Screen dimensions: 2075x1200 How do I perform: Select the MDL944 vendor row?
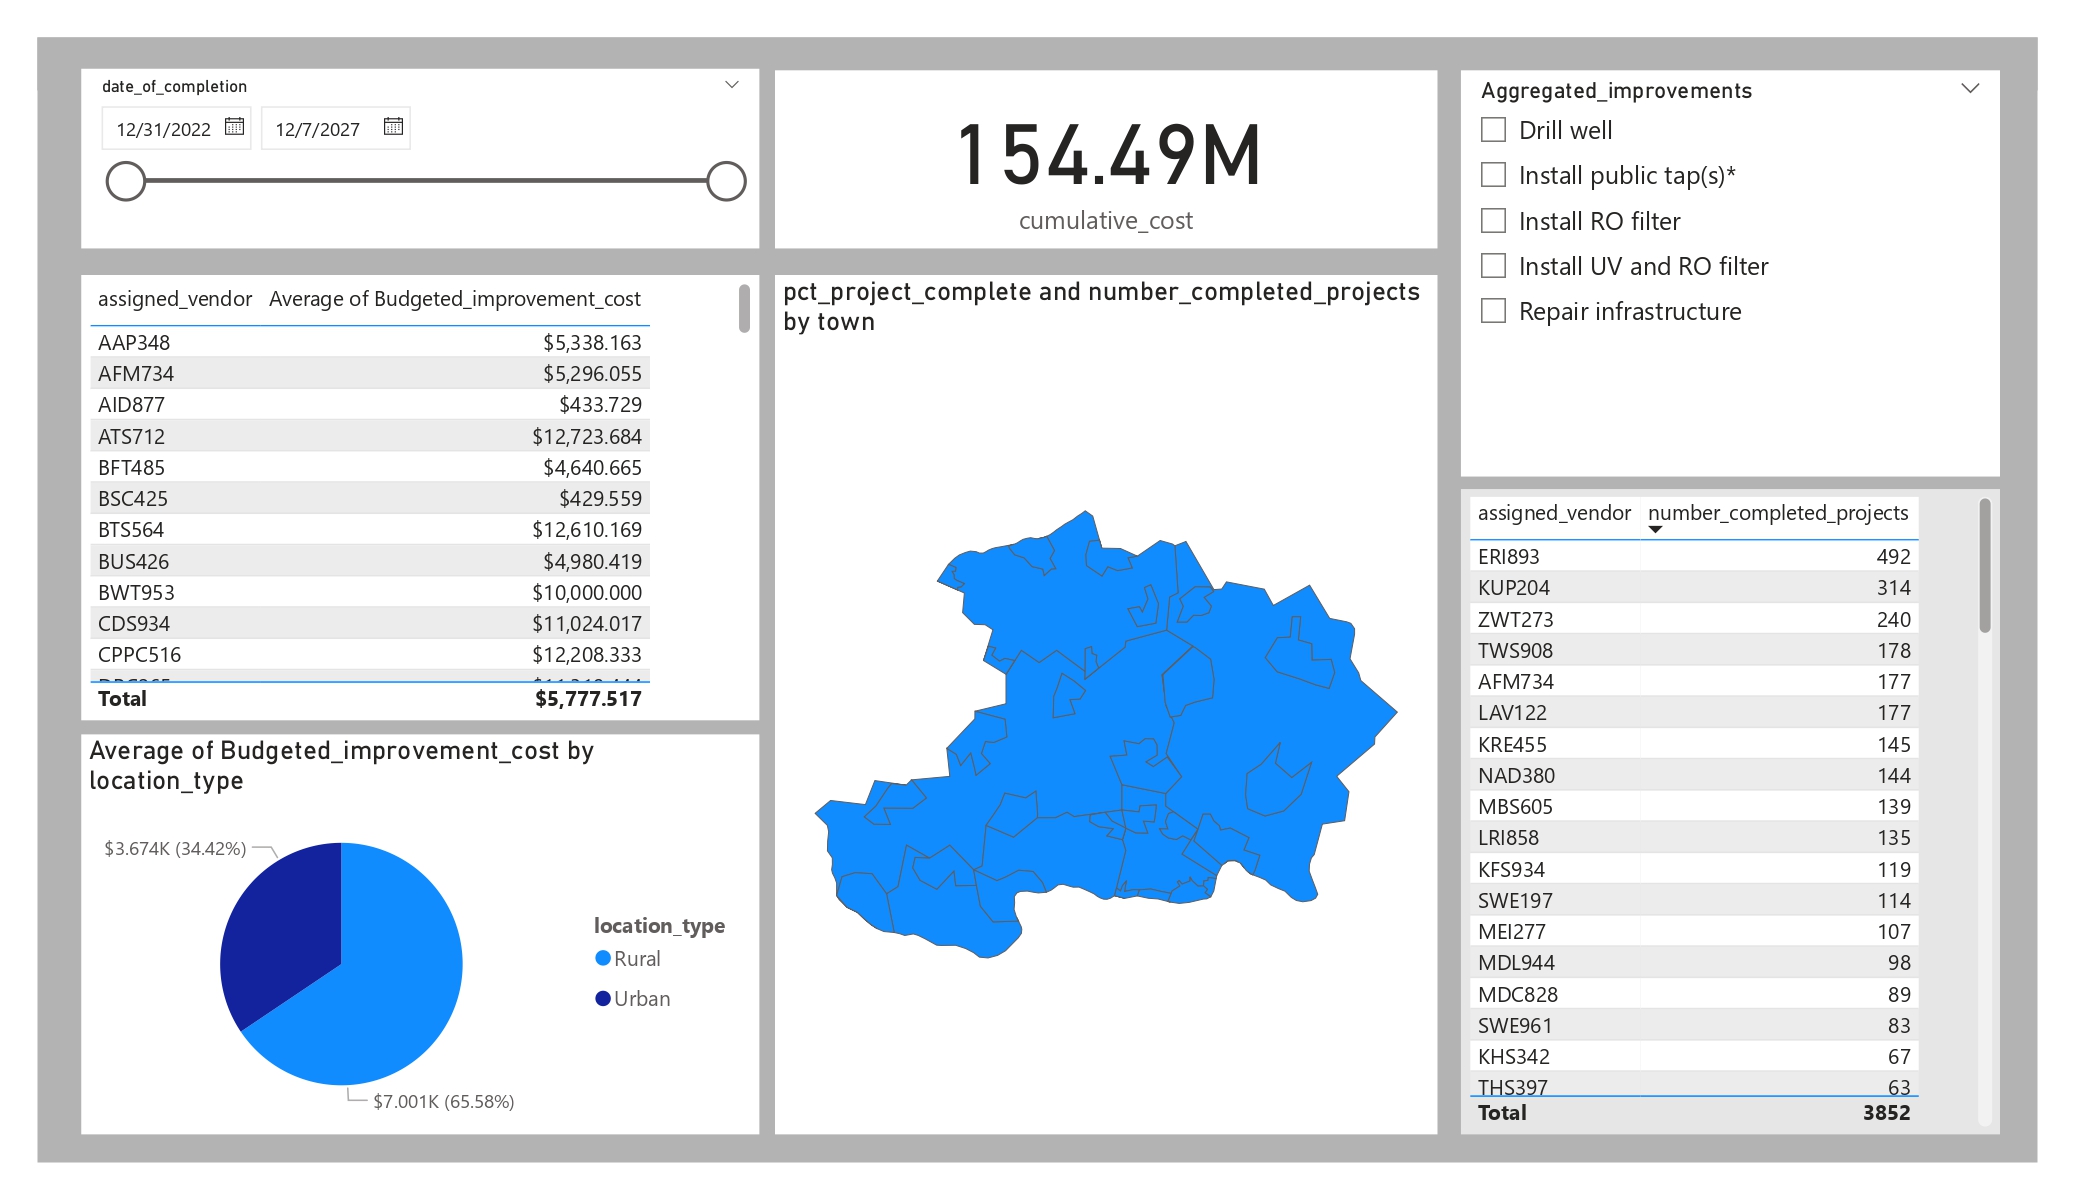point(1694,962)
